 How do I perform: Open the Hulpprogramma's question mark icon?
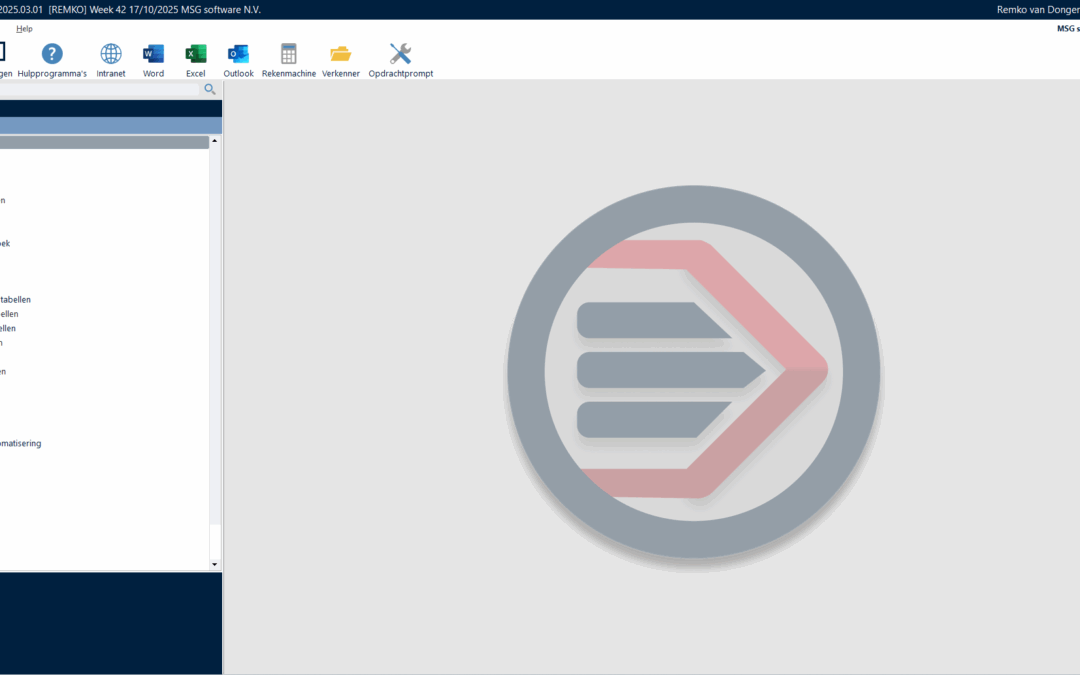tap(52, 54)
